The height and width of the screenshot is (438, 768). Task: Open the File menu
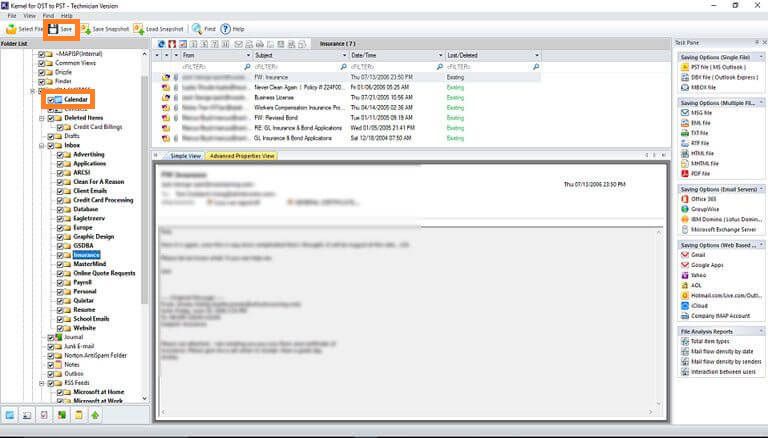(x=12, y=16)
